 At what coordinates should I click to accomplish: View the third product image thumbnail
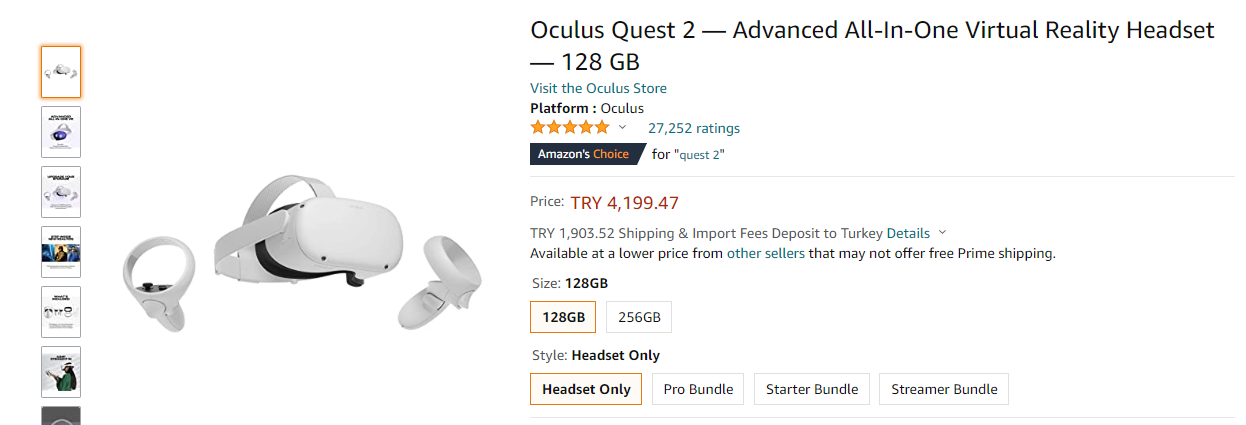coord(61,192)
